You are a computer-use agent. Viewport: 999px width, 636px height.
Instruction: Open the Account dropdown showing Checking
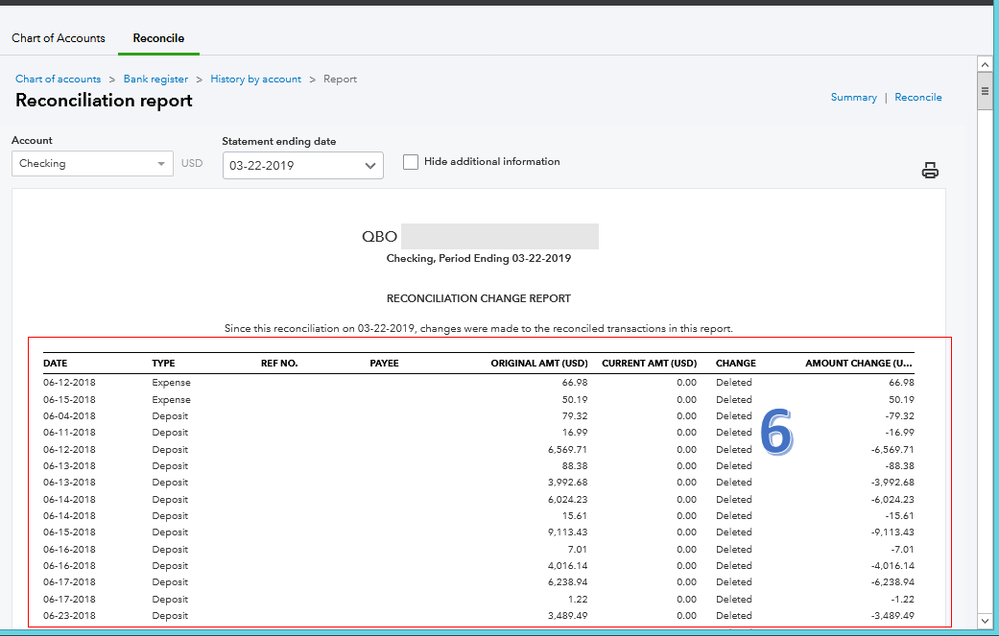point(92,164)
